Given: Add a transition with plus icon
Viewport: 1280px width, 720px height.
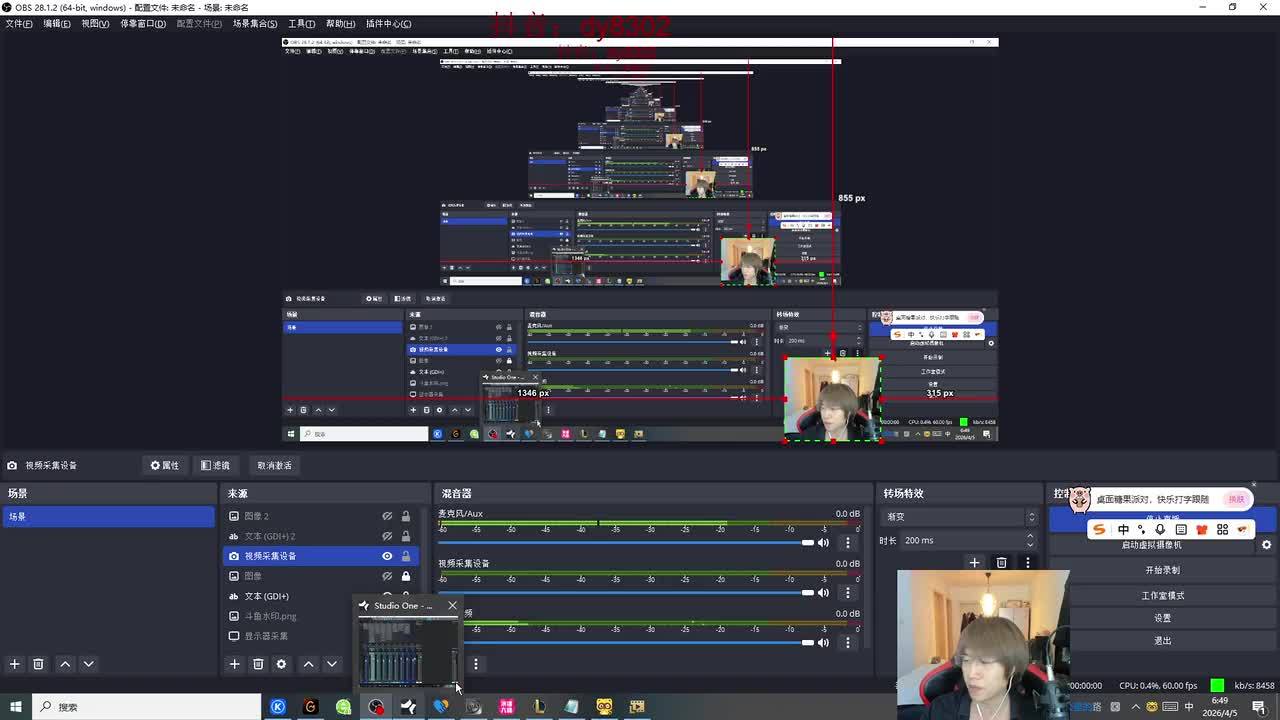Looking at the screenshot, I should [974, 563].
